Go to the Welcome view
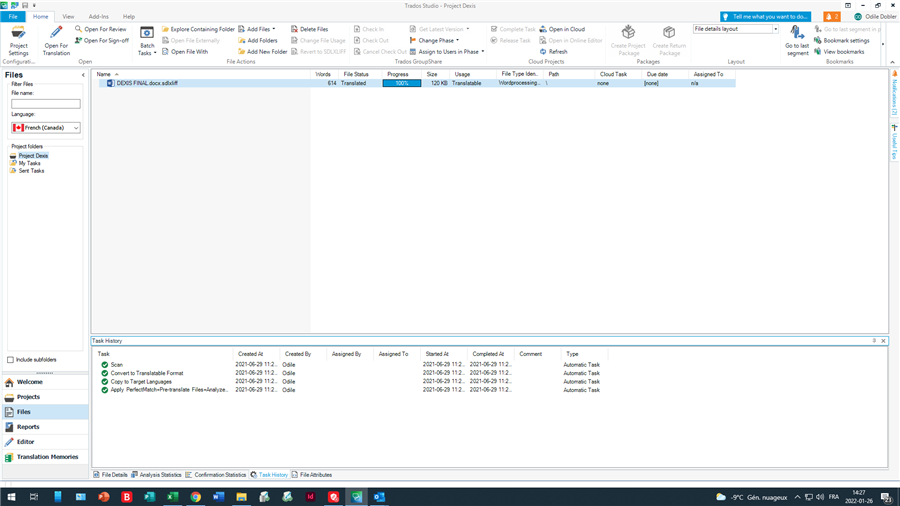The image size is (900, 506). pyautogui.click(x=45, y=382)
